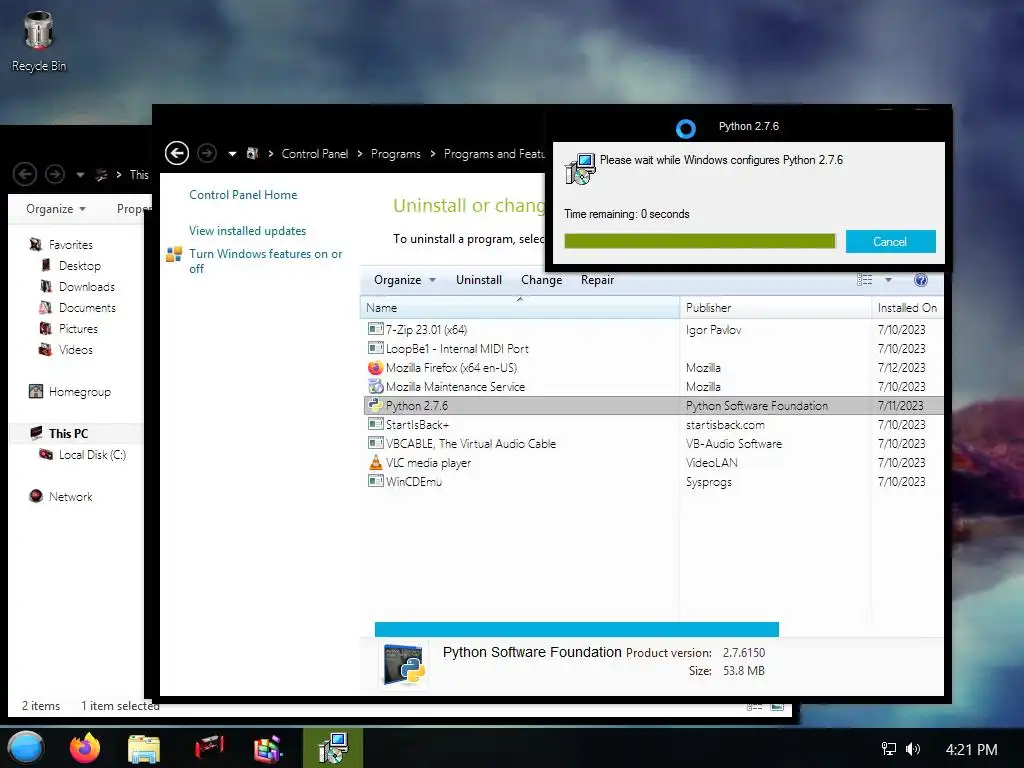The image size is (1024, 768).
Task: Click the Forward arrow in Control Panel
Action: [207, 153]
